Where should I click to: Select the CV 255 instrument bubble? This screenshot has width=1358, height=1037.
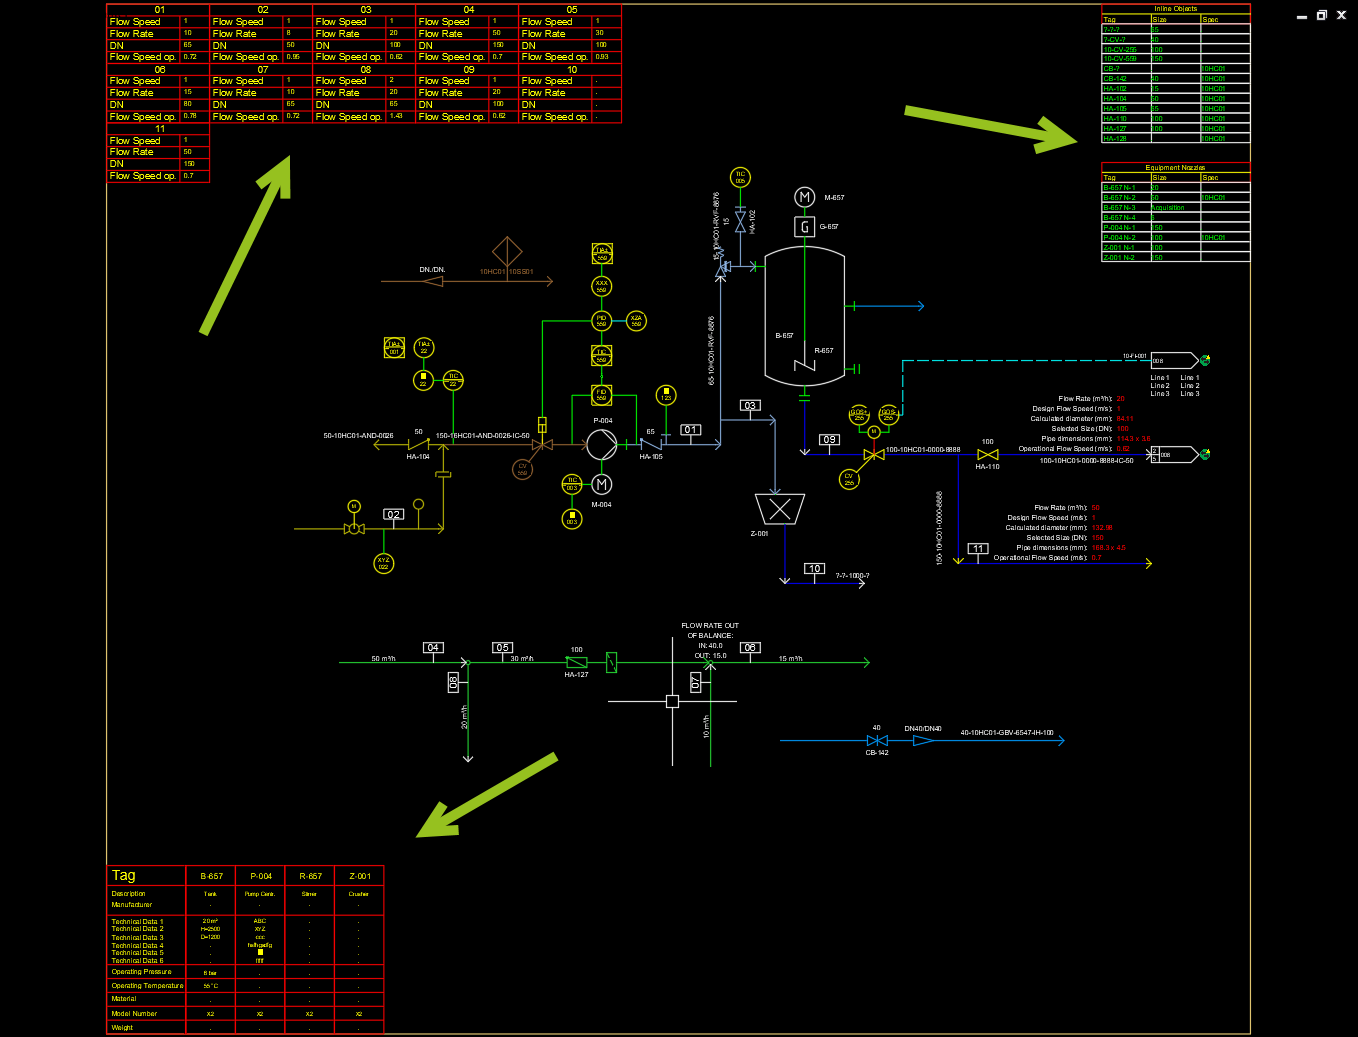click(x=849, y=479)
